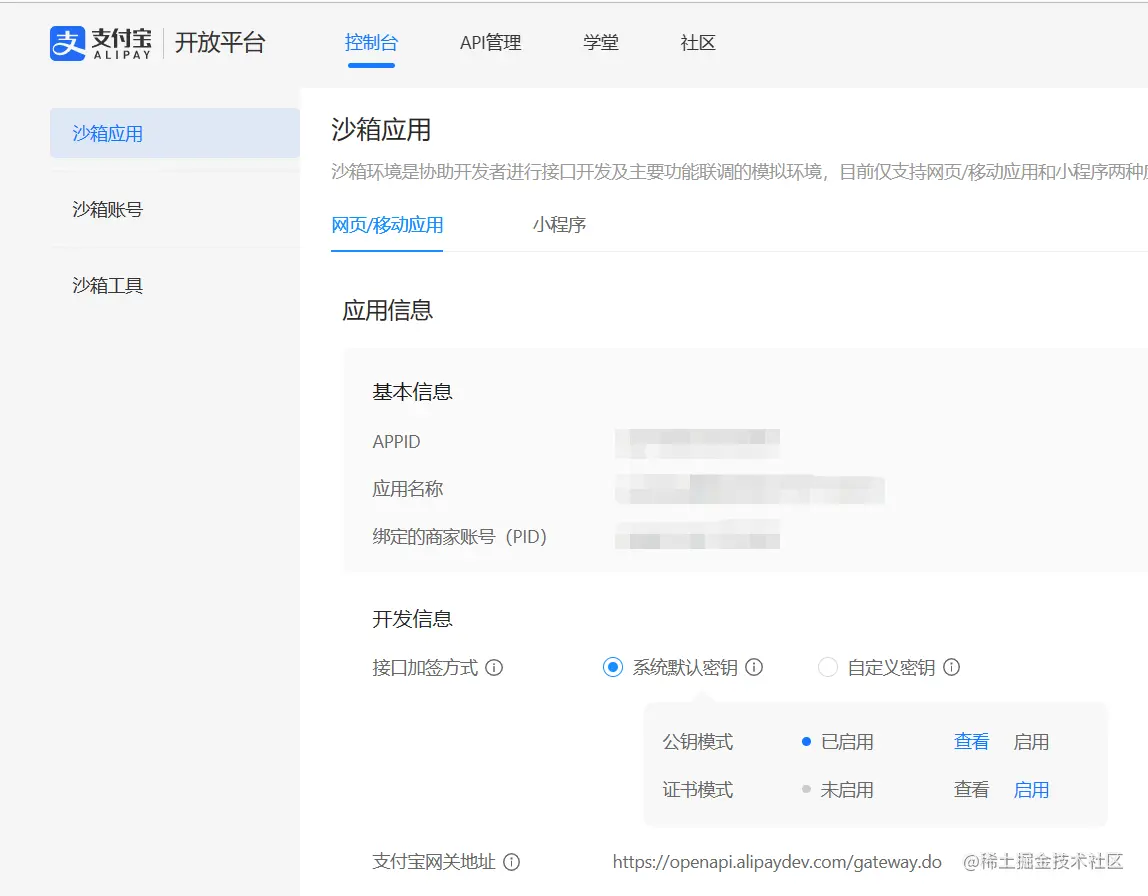Click the 已启用 status text
This screenshot has width=1148, height=896.
point(847,742)
